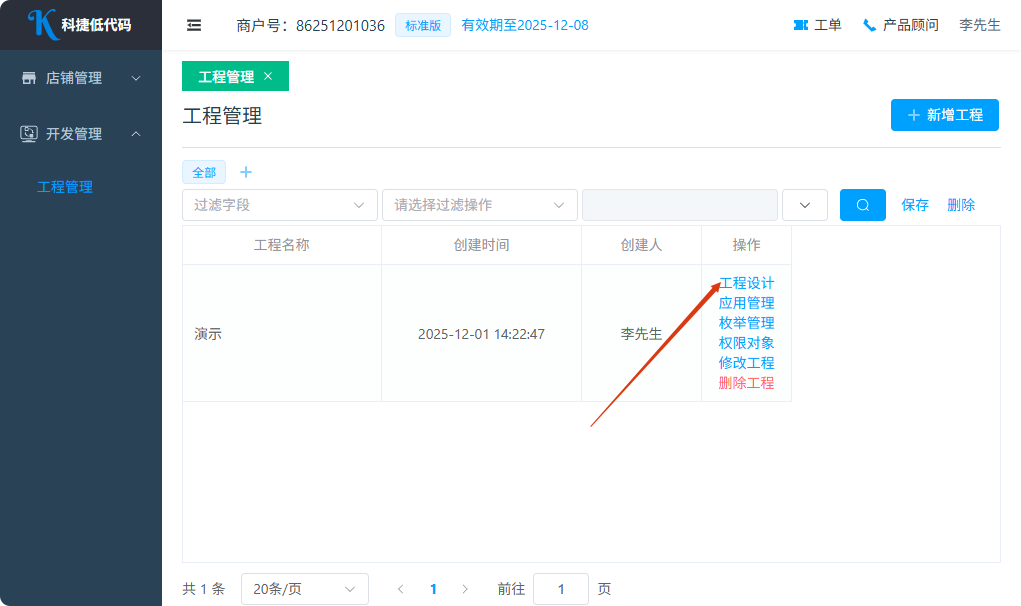Expand 店铺管理 sidebar menu

(80, 78)
